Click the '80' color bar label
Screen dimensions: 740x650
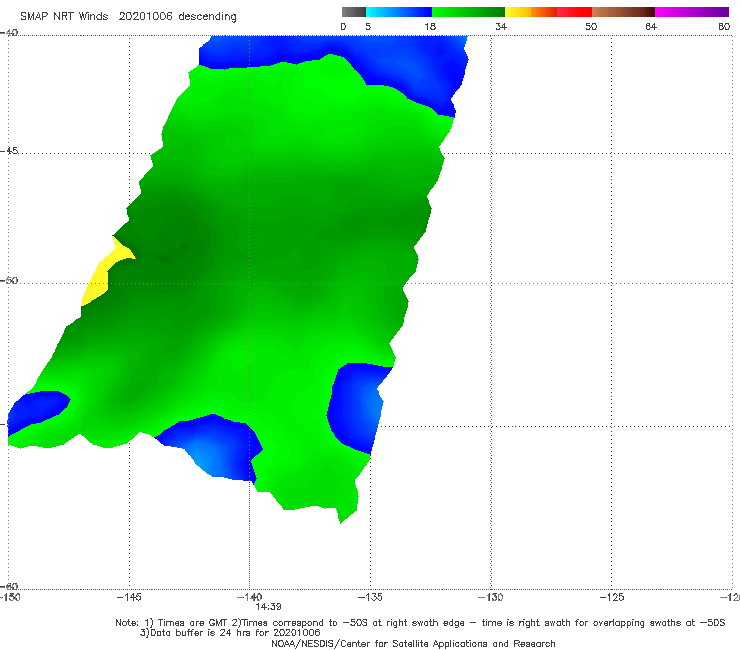pos(724,26)
